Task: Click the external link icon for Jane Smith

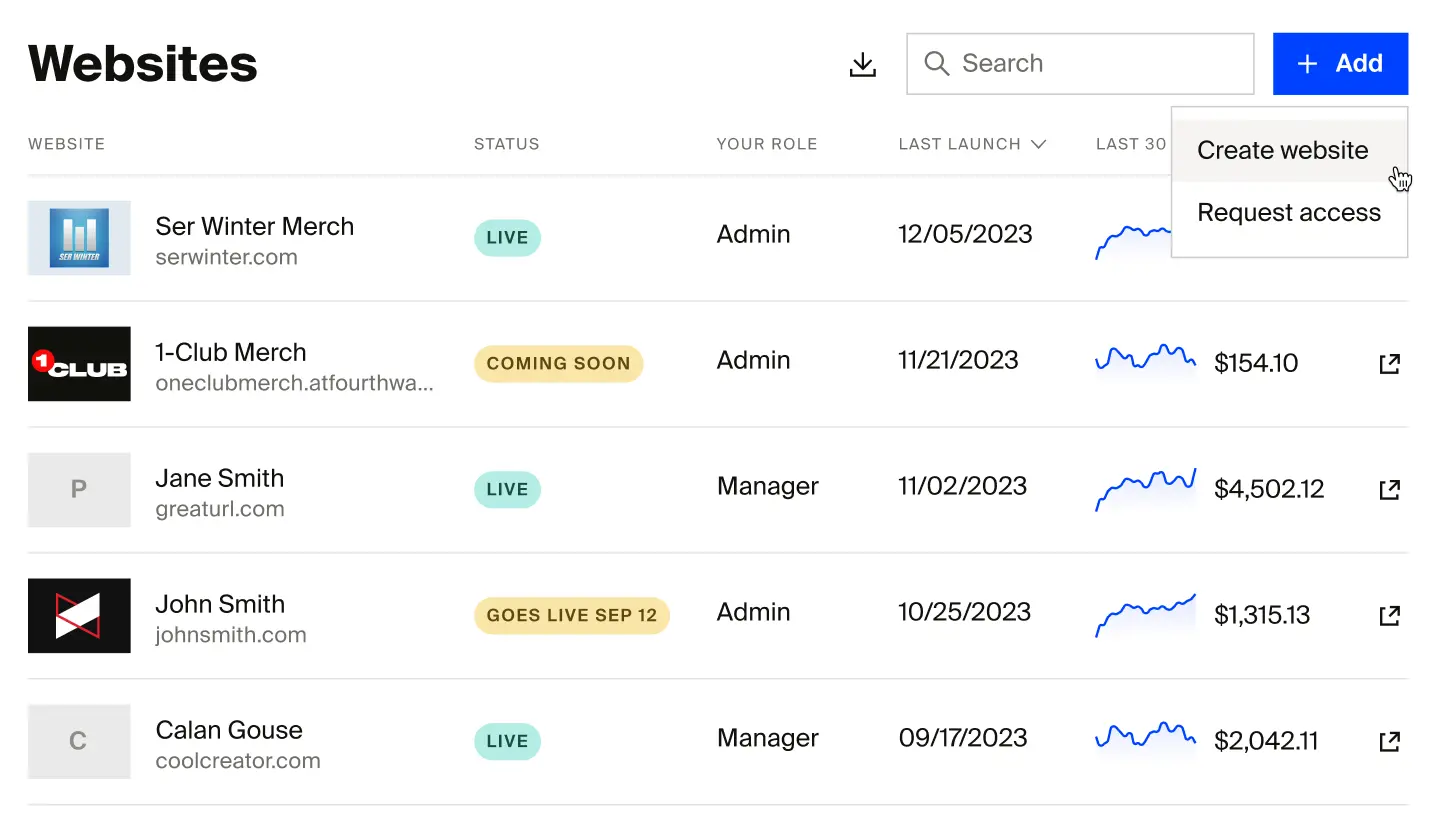Action: pos(1390,489)
